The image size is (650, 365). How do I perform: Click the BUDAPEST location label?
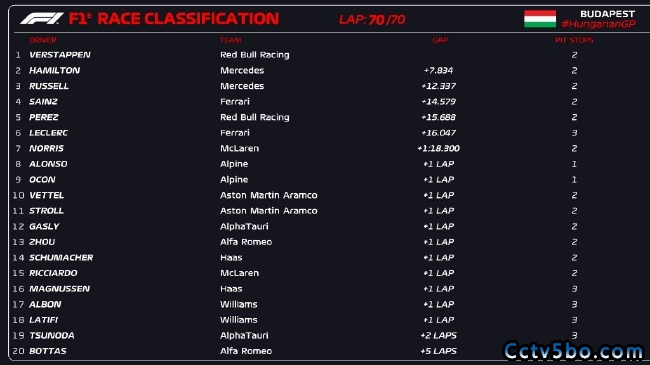click(607, 14)
